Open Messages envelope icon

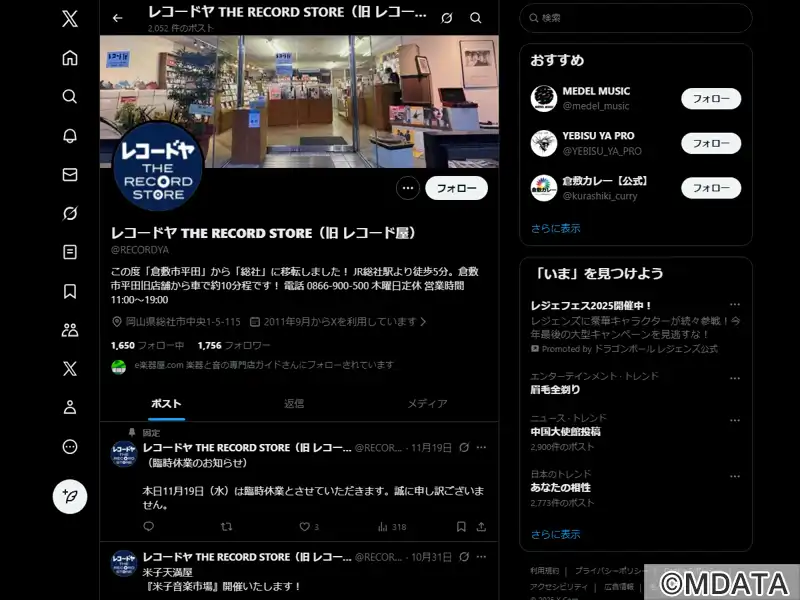tap(70, 174)
